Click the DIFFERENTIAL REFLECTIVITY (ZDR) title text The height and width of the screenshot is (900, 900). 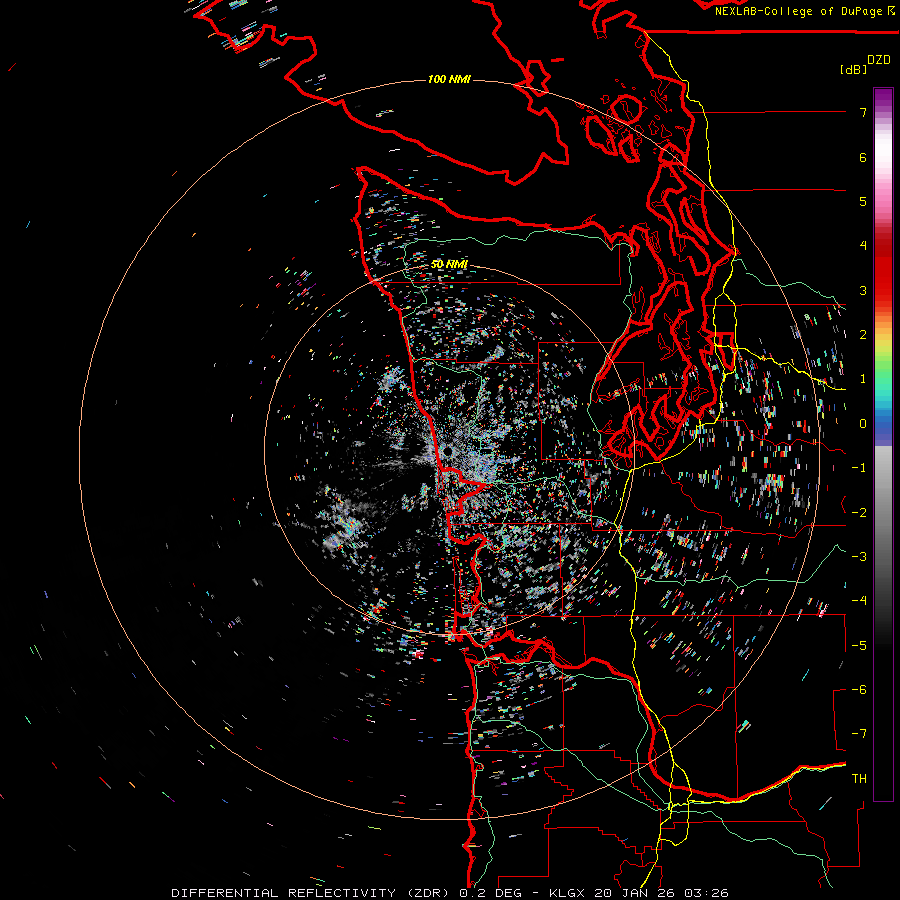coord(311,893)
